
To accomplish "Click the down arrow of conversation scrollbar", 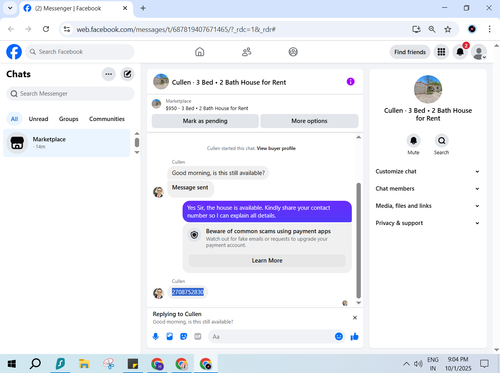I will click(x=359, y=303).
